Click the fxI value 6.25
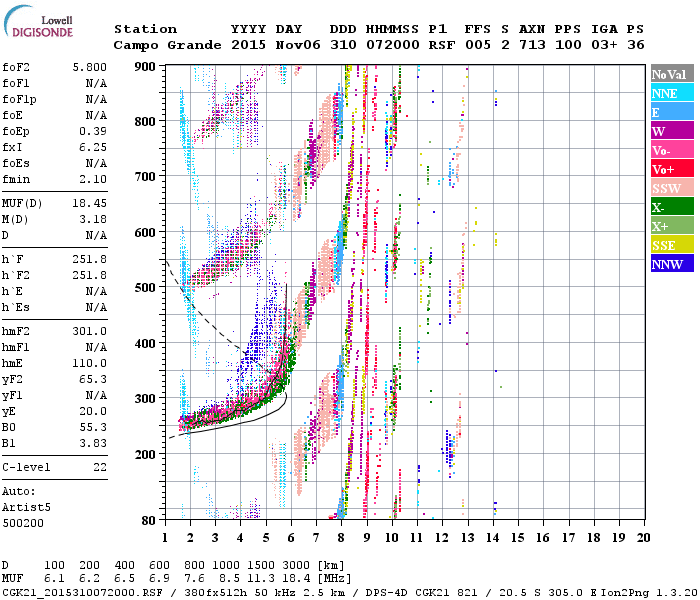 (x=93, y=147)
